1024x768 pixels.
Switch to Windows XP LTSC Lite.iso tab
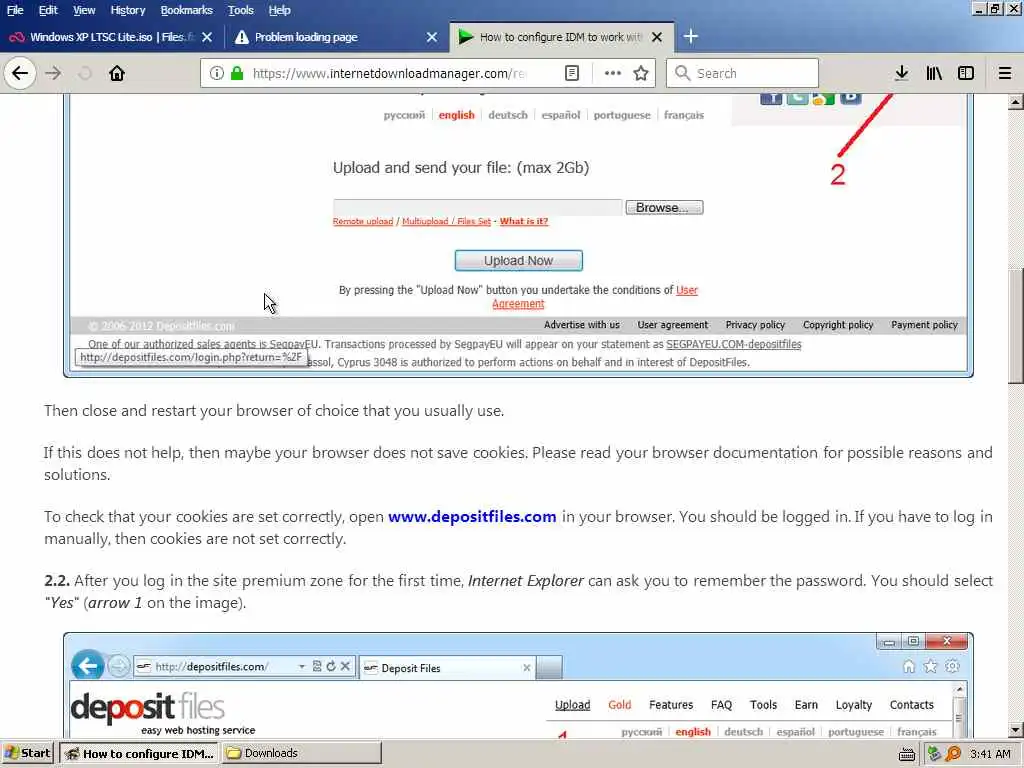click(x=112, y=37)
